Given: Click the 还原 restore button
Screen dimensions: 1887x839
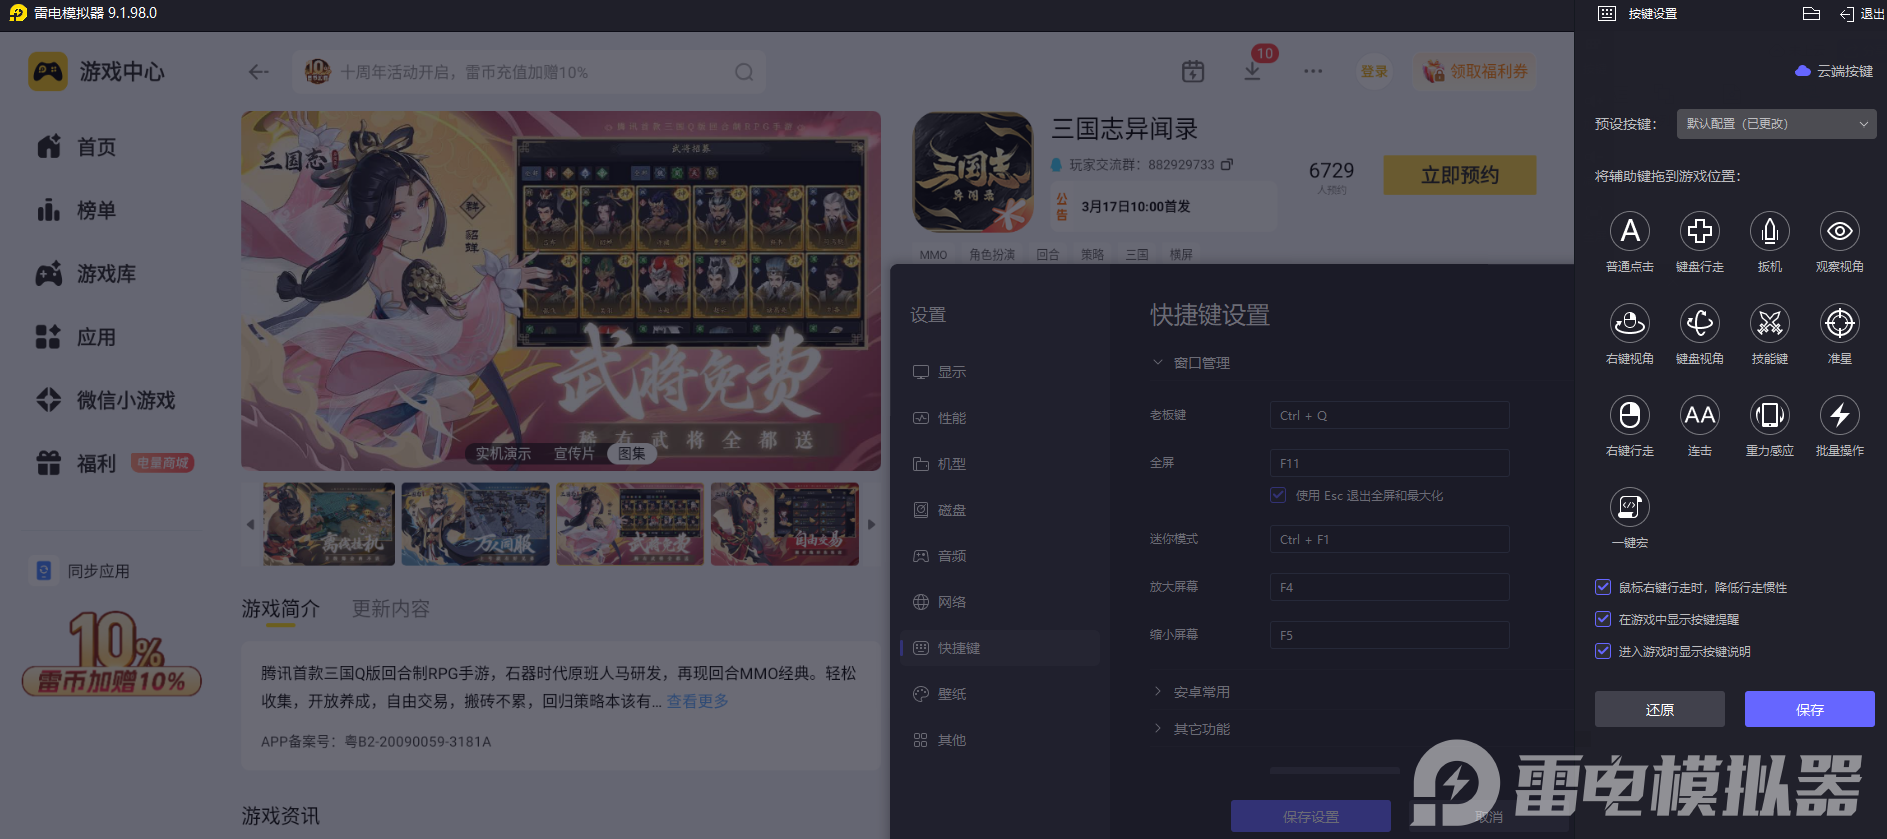Looking at the screenshot, I should pos(1660,709).
